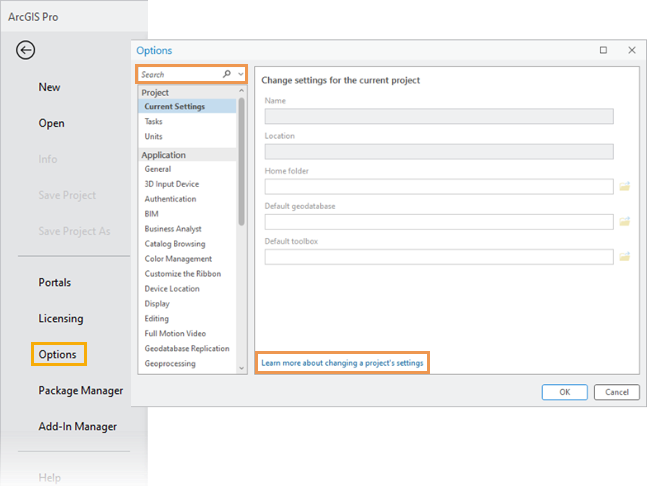Open the search options dropdown arrow
This screenshot has width=647, height=486.
(x=241, y=74)
